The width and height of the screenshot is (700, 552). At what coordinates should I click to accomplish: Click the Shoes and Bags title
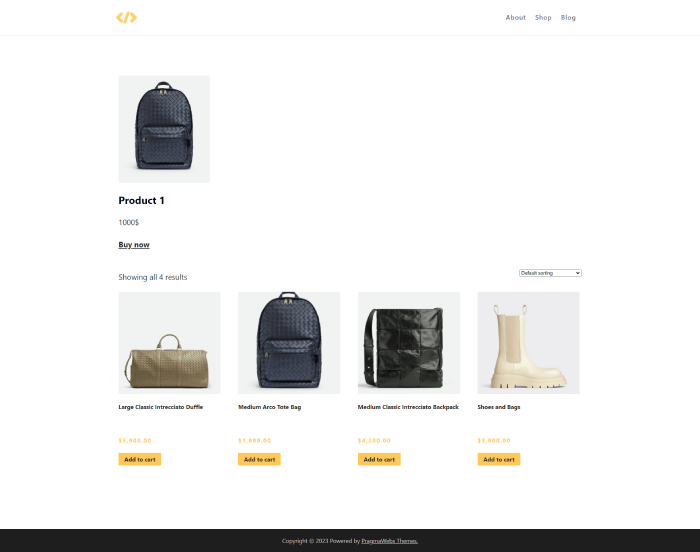[x=499, y=407]
